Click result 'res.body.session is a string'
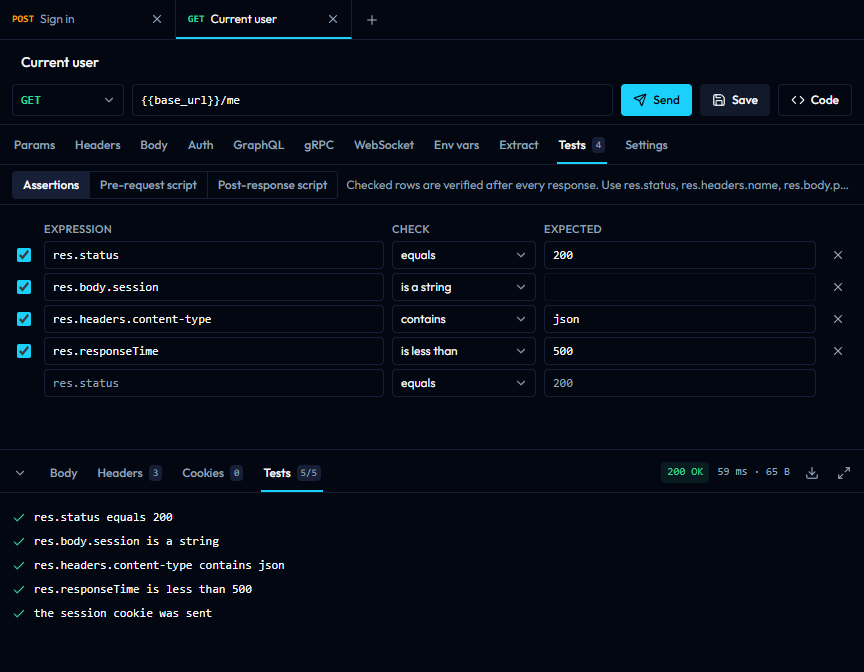The width and height of the screenshot is (864, 672). (x=126, y=541)
